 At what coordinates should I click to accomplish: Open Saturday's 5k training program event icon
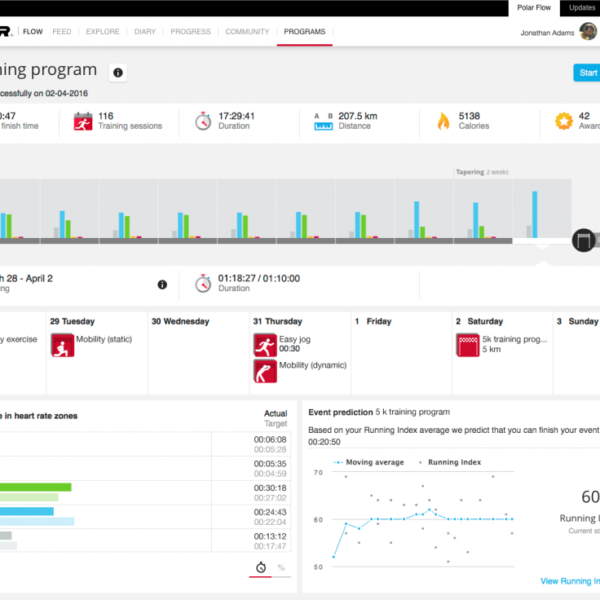[467, 346]
